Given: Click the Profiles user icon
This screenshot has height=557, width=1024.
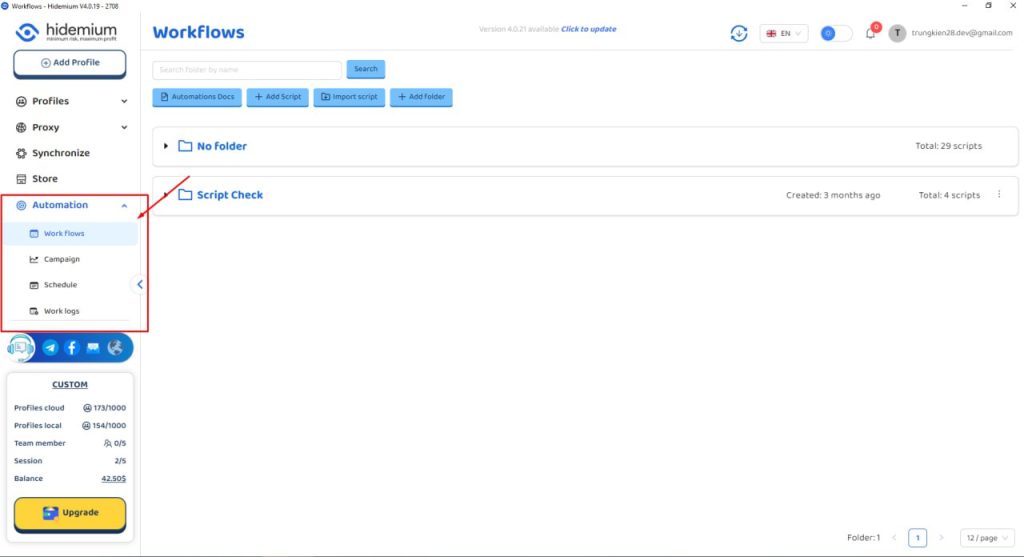Looking at the screenshot, I should [x=21, y=101].
